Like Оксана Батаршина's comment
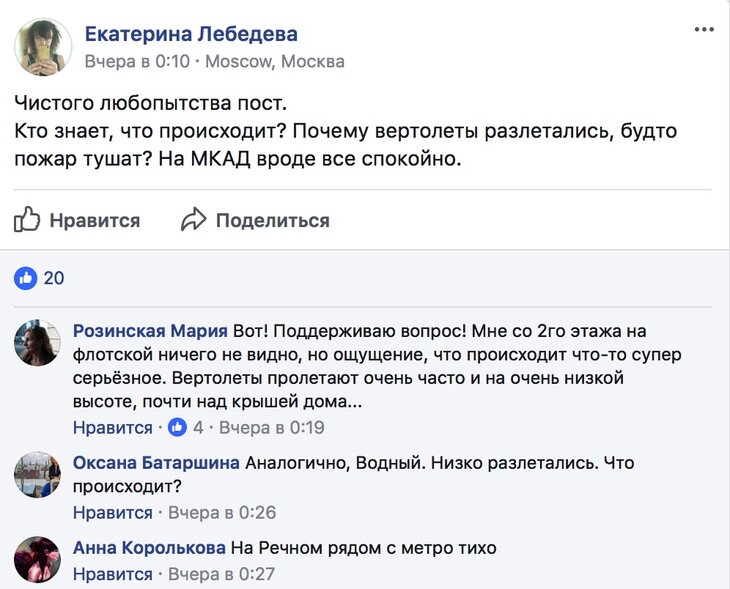The width and height of the screenshot is (730, 589). click(x=112, y=513)
